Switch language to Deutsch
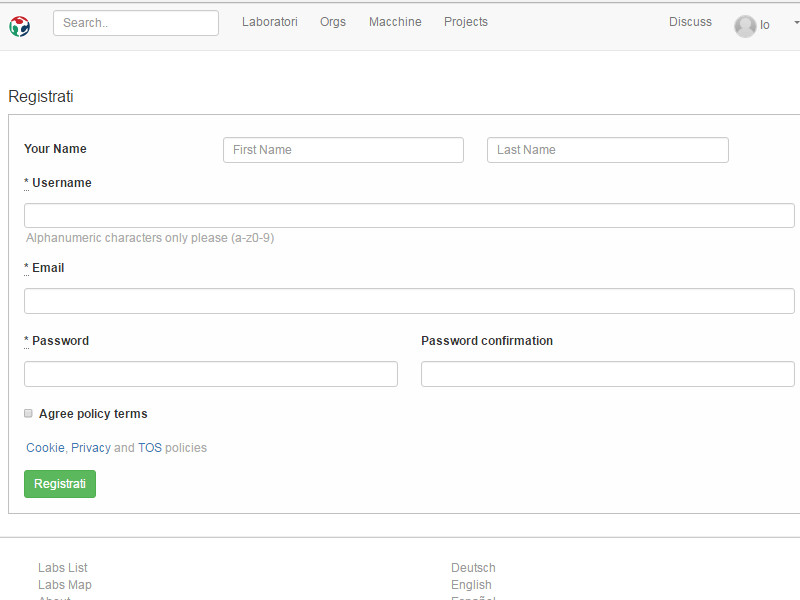Viewport: 800px width, 600px height. coord(473,568)
